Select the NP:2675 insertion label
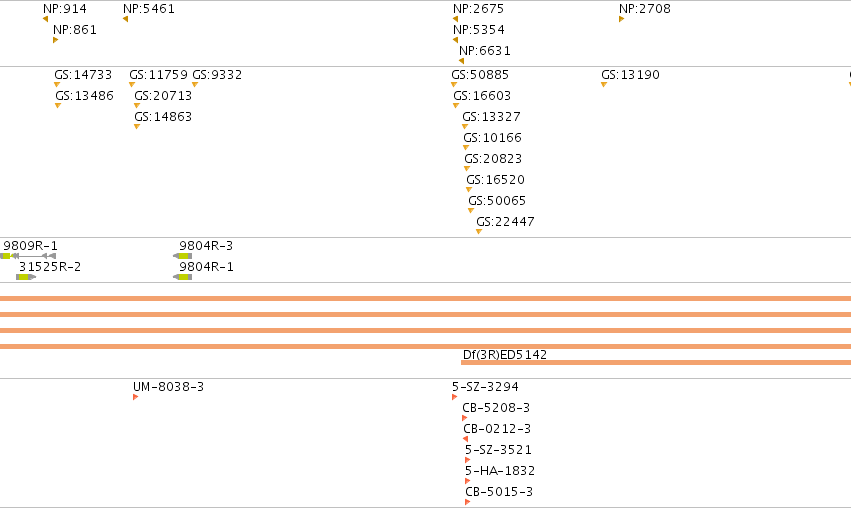This screenshot has height=508, width=851. (x=478, y=9)
